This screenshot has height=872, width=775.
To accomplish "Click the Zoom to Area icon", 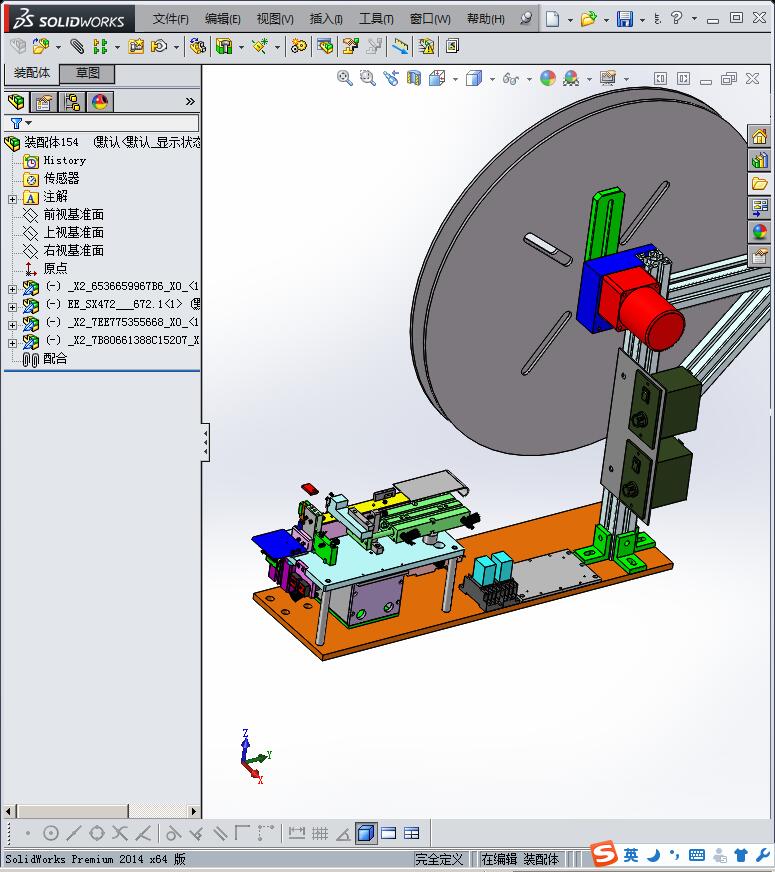I will coord(367,78).
